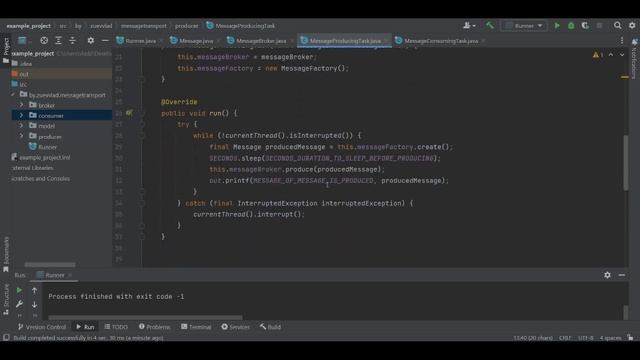This screenshot has width=640, height=360.
Task: Click down-arrow in Run panel toolbar
Action: point(34,304)
